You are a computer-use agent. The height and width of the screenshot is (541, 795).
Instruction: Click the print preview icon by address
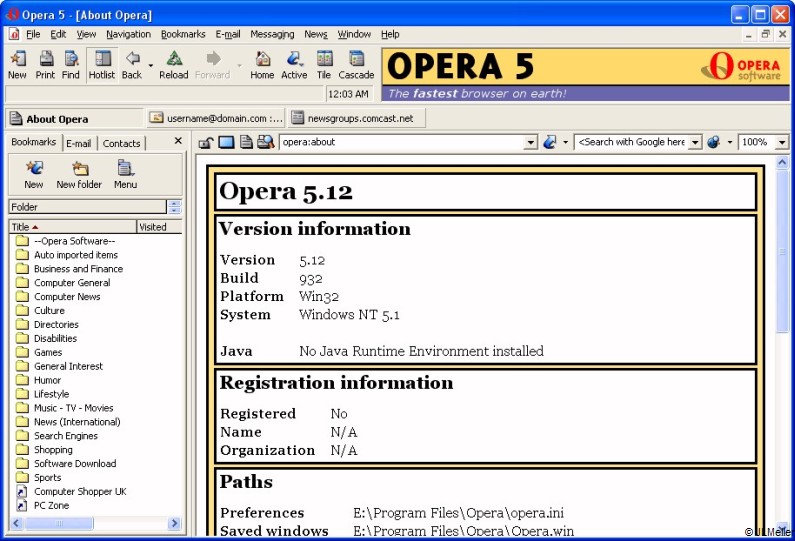(x=265, y=142)
